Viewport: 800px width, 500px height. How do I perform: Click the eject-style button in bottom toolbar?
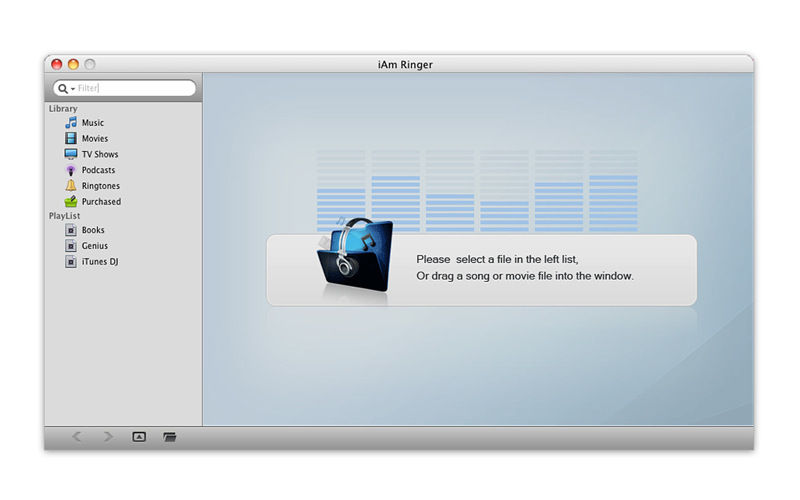139,437
